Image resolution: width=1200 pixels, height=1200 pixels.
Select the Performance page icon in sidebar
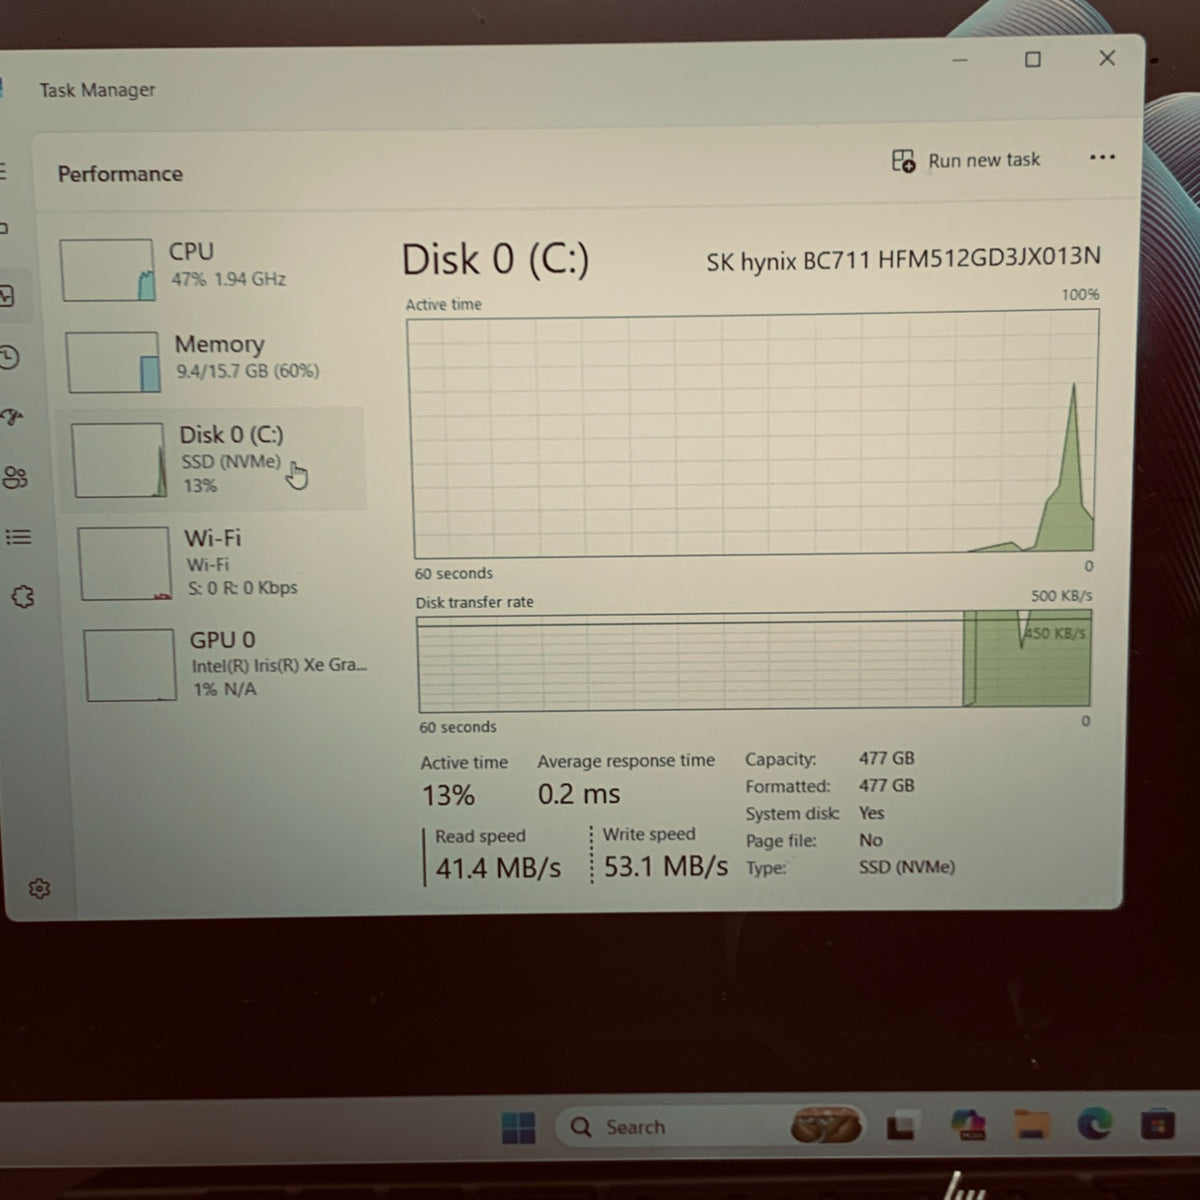tap(6, 296)
